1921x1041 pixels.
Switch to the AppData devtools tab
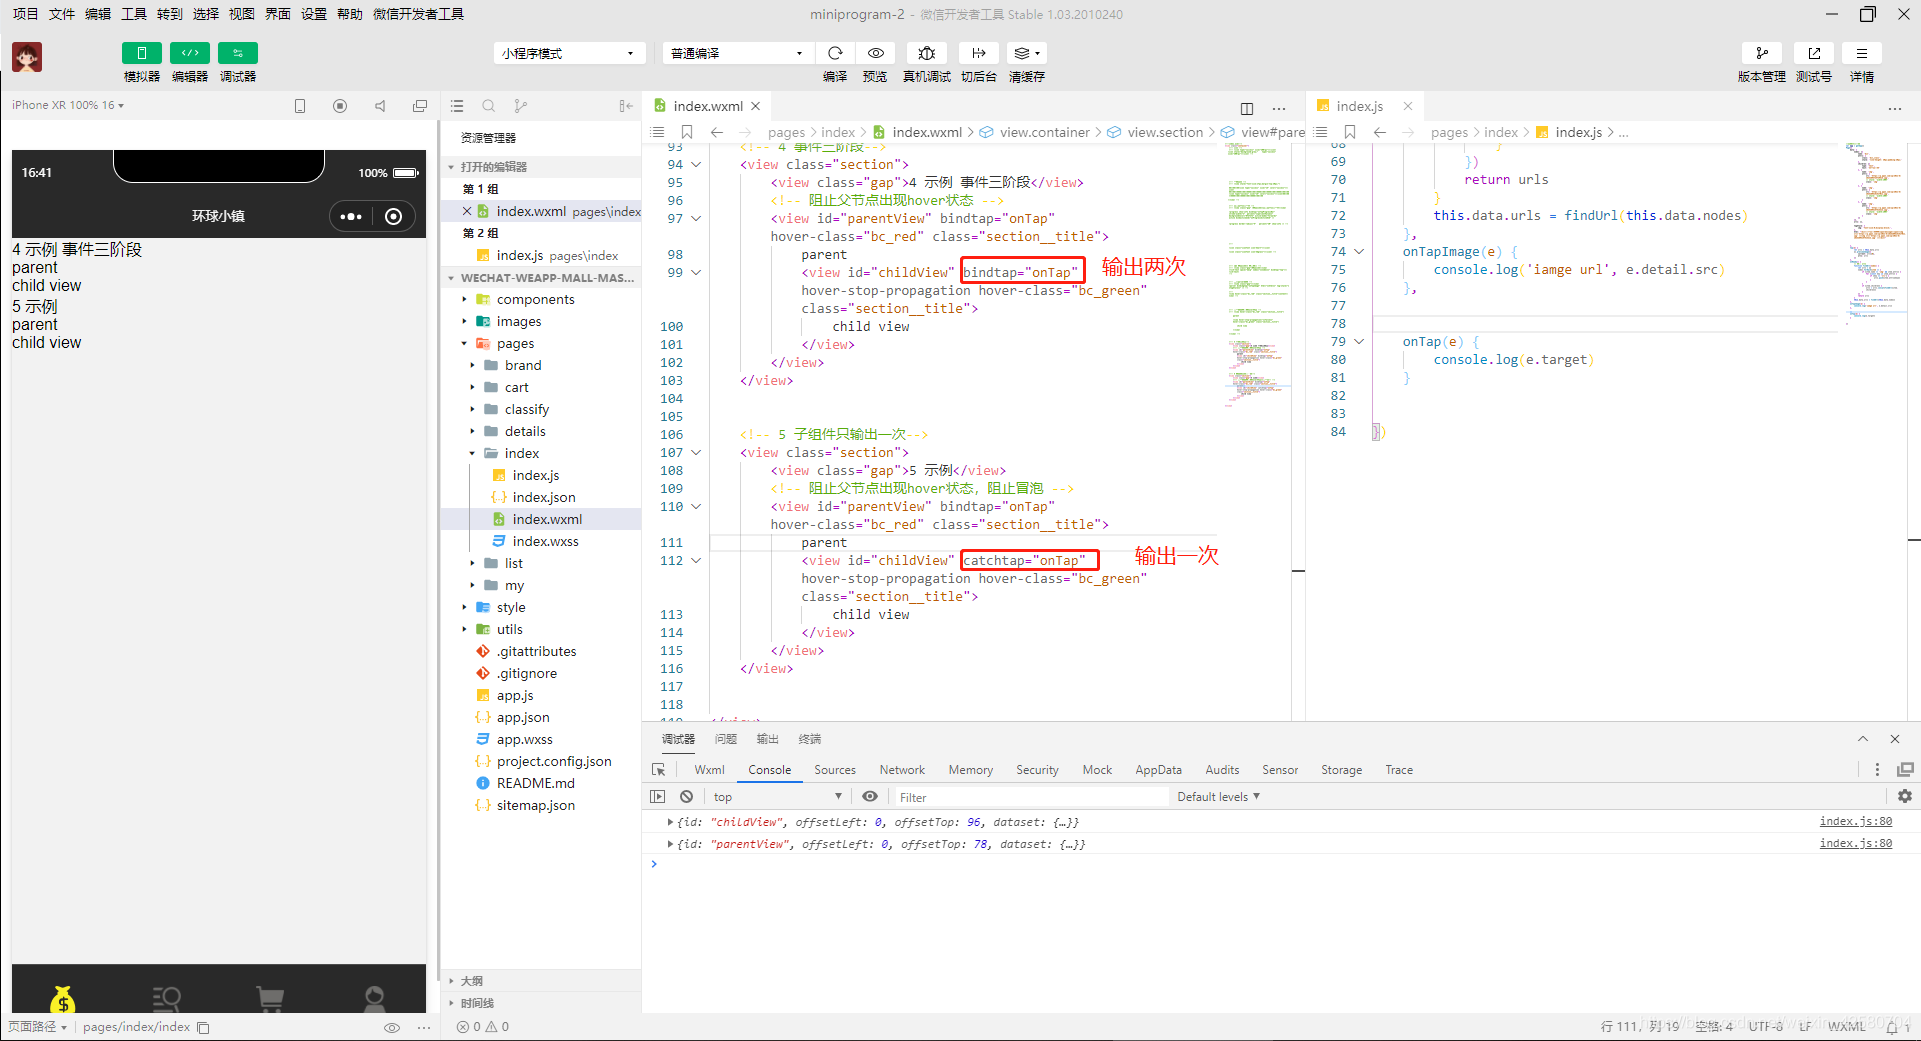point(1158,770)
